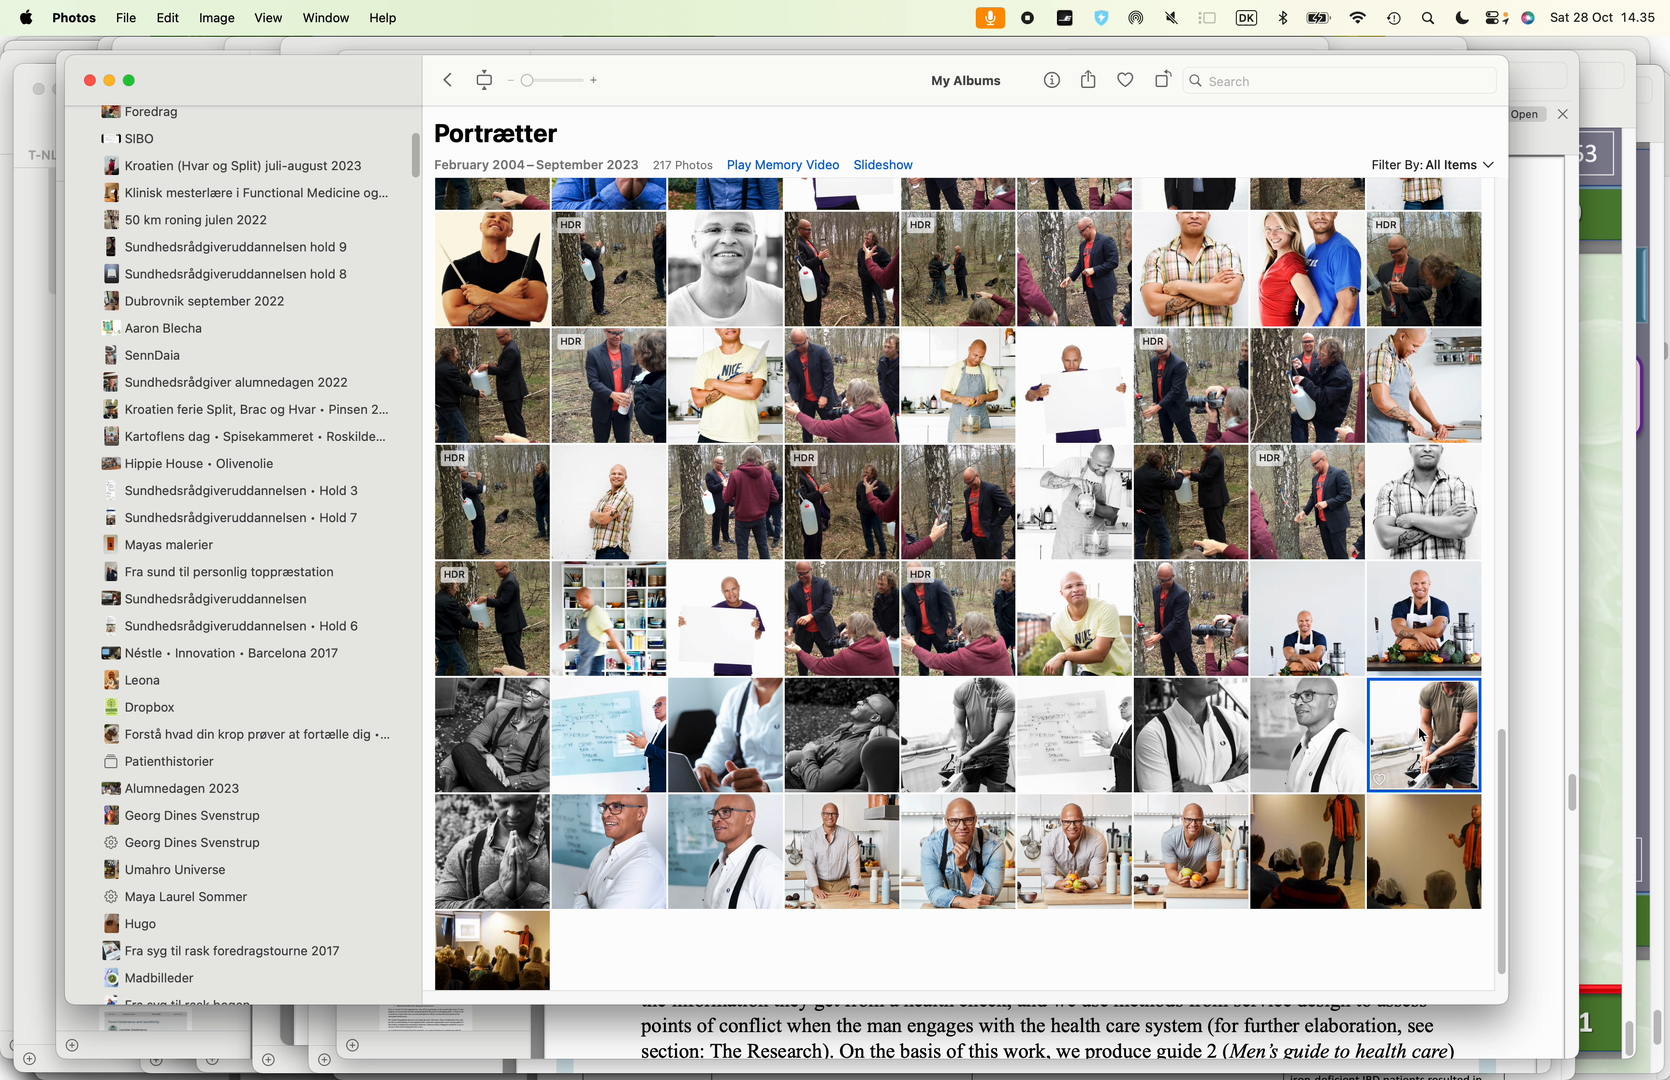Adjust the thumbnail zoom slider
1670x1080 pixels.
pos(551,80)
